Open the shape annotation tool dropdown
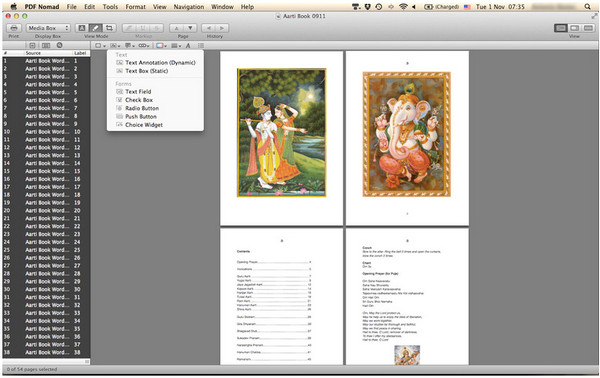Screen dimensions: 600x378 [x=100, y=46]
